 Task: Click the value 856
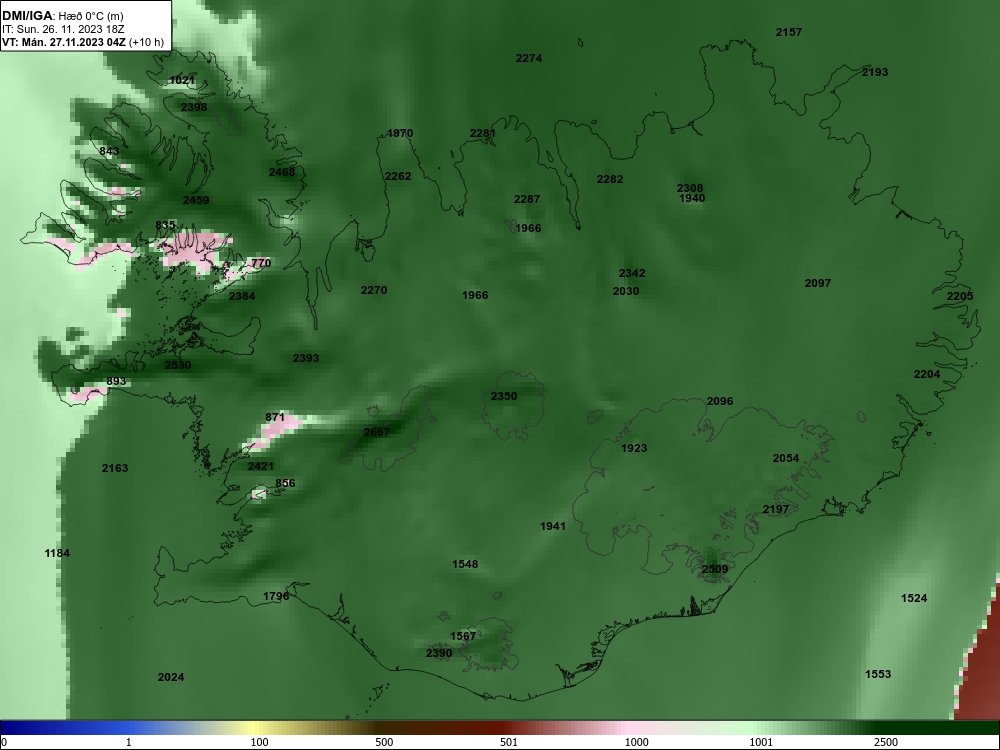click(x=285, y=483)
